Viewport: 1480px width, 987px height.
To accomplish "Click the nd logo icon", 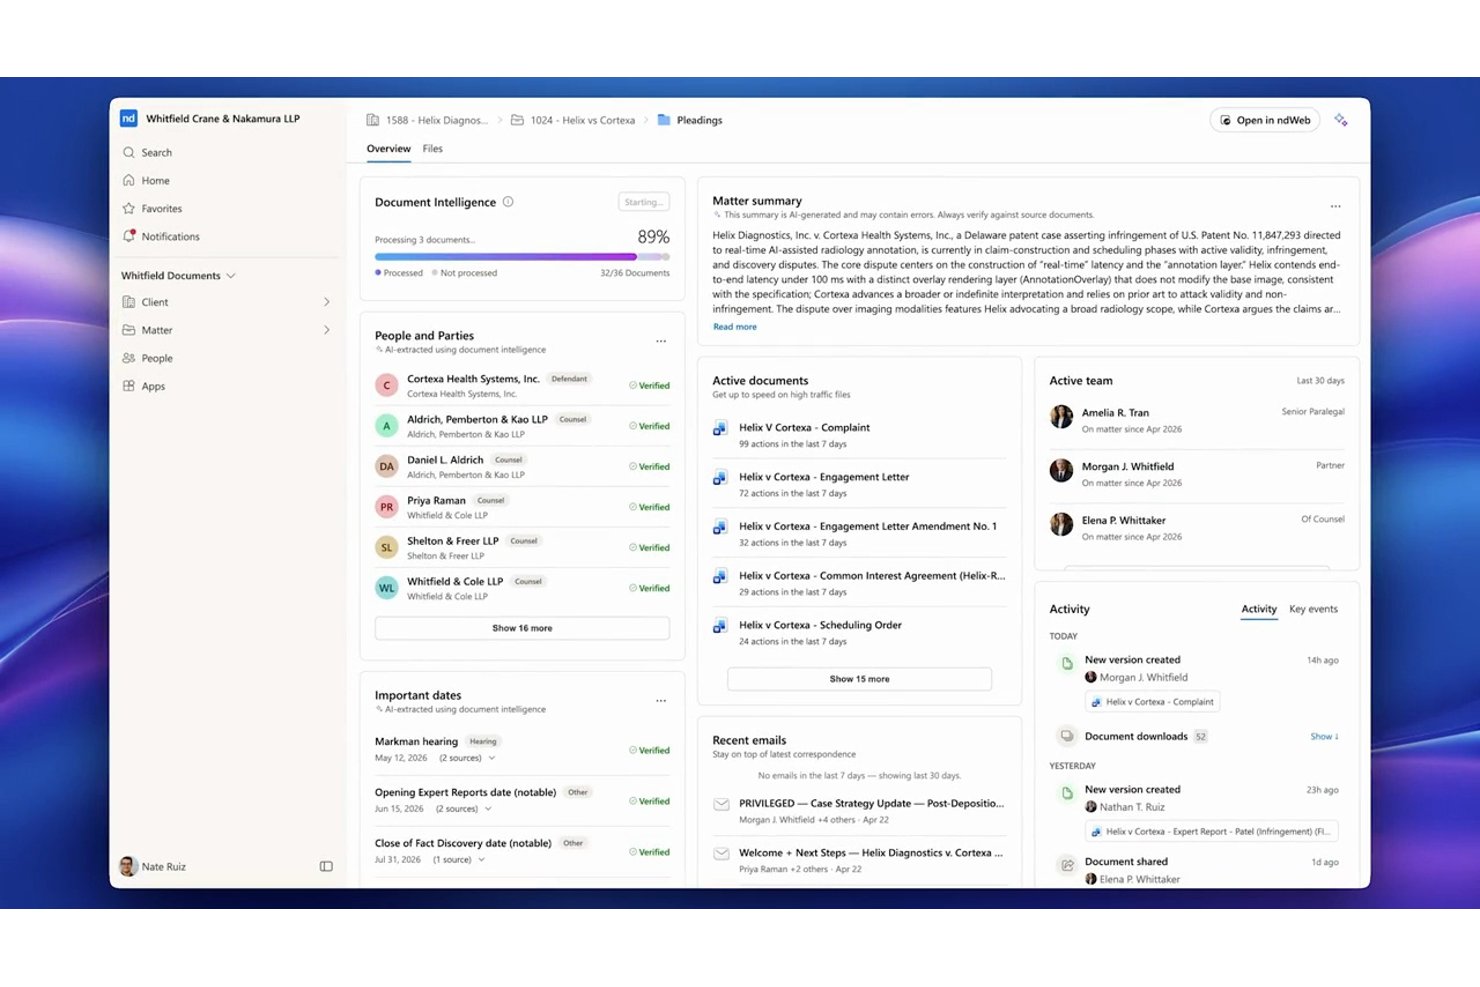I will point(129,118).
